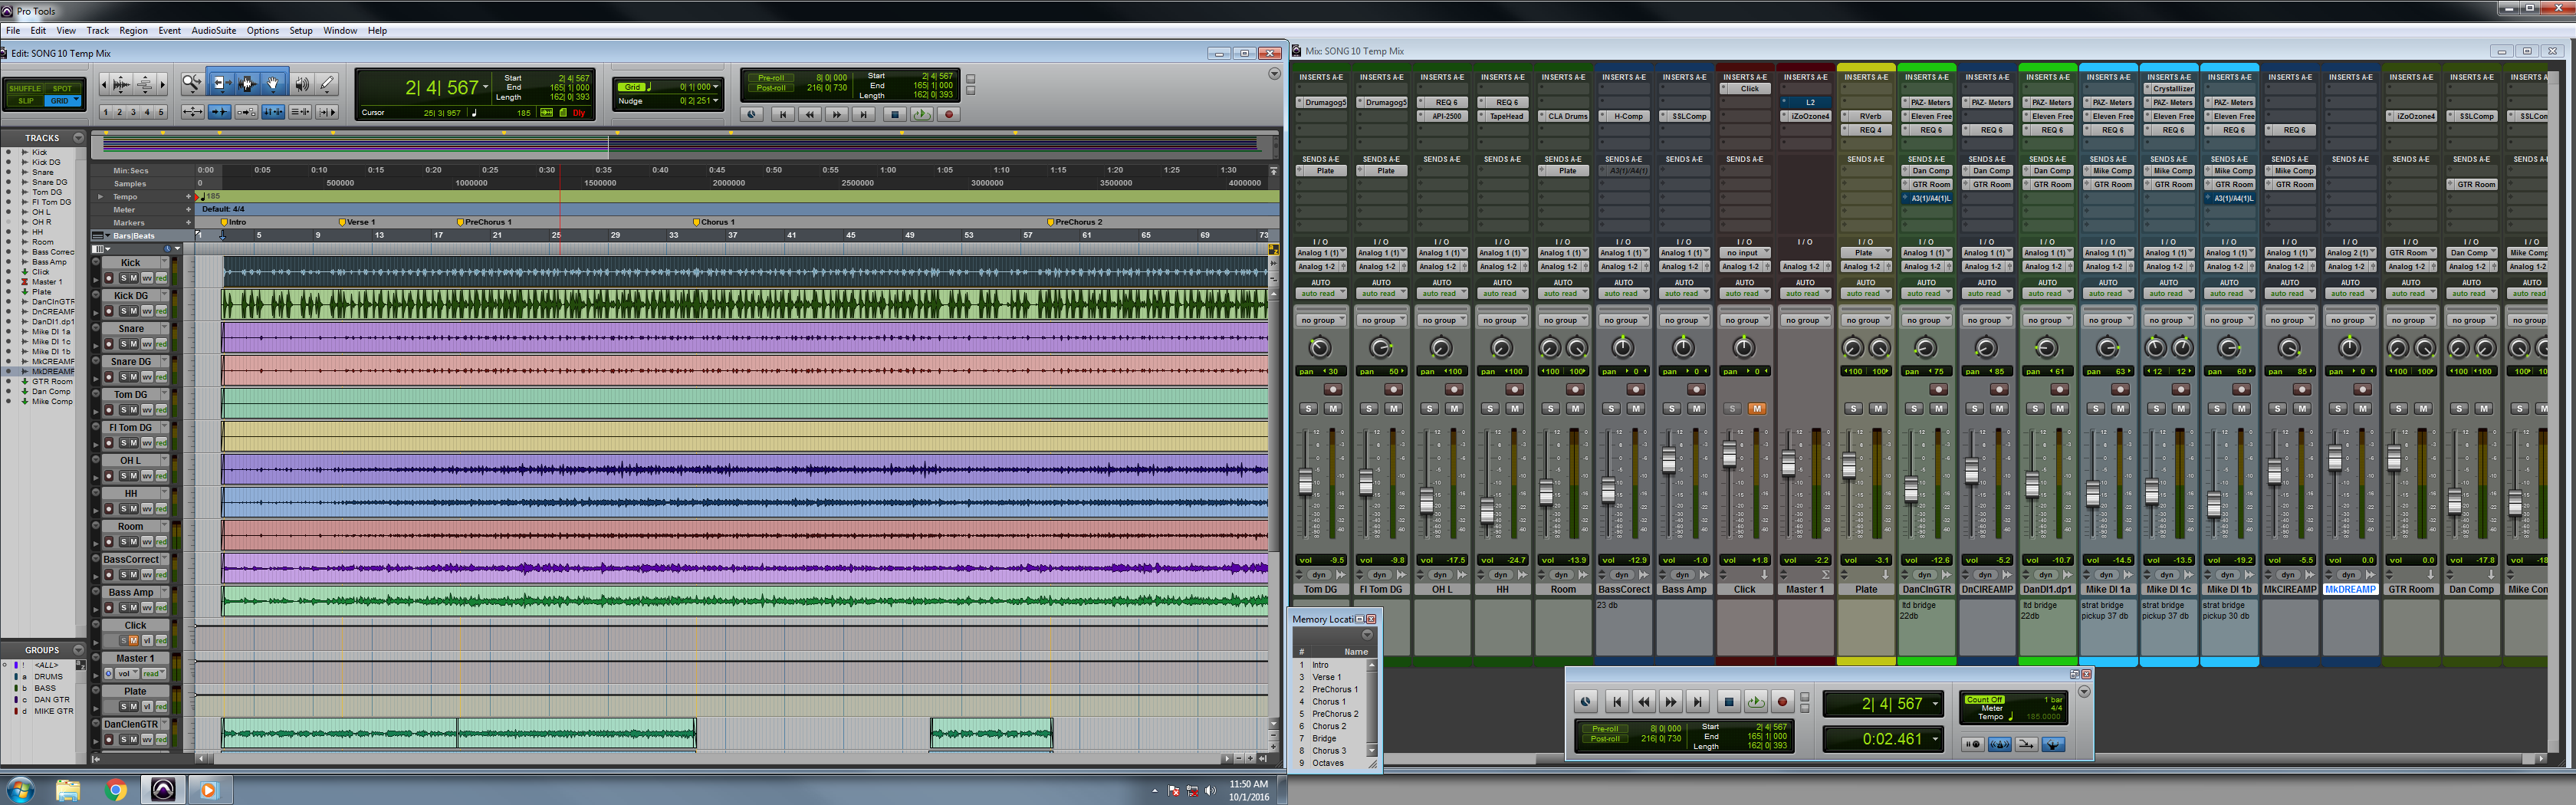The width and height of the screenshot is (2576, 805).
Task: Enable Spot edit mode
Action: click(x=63, y=88)
